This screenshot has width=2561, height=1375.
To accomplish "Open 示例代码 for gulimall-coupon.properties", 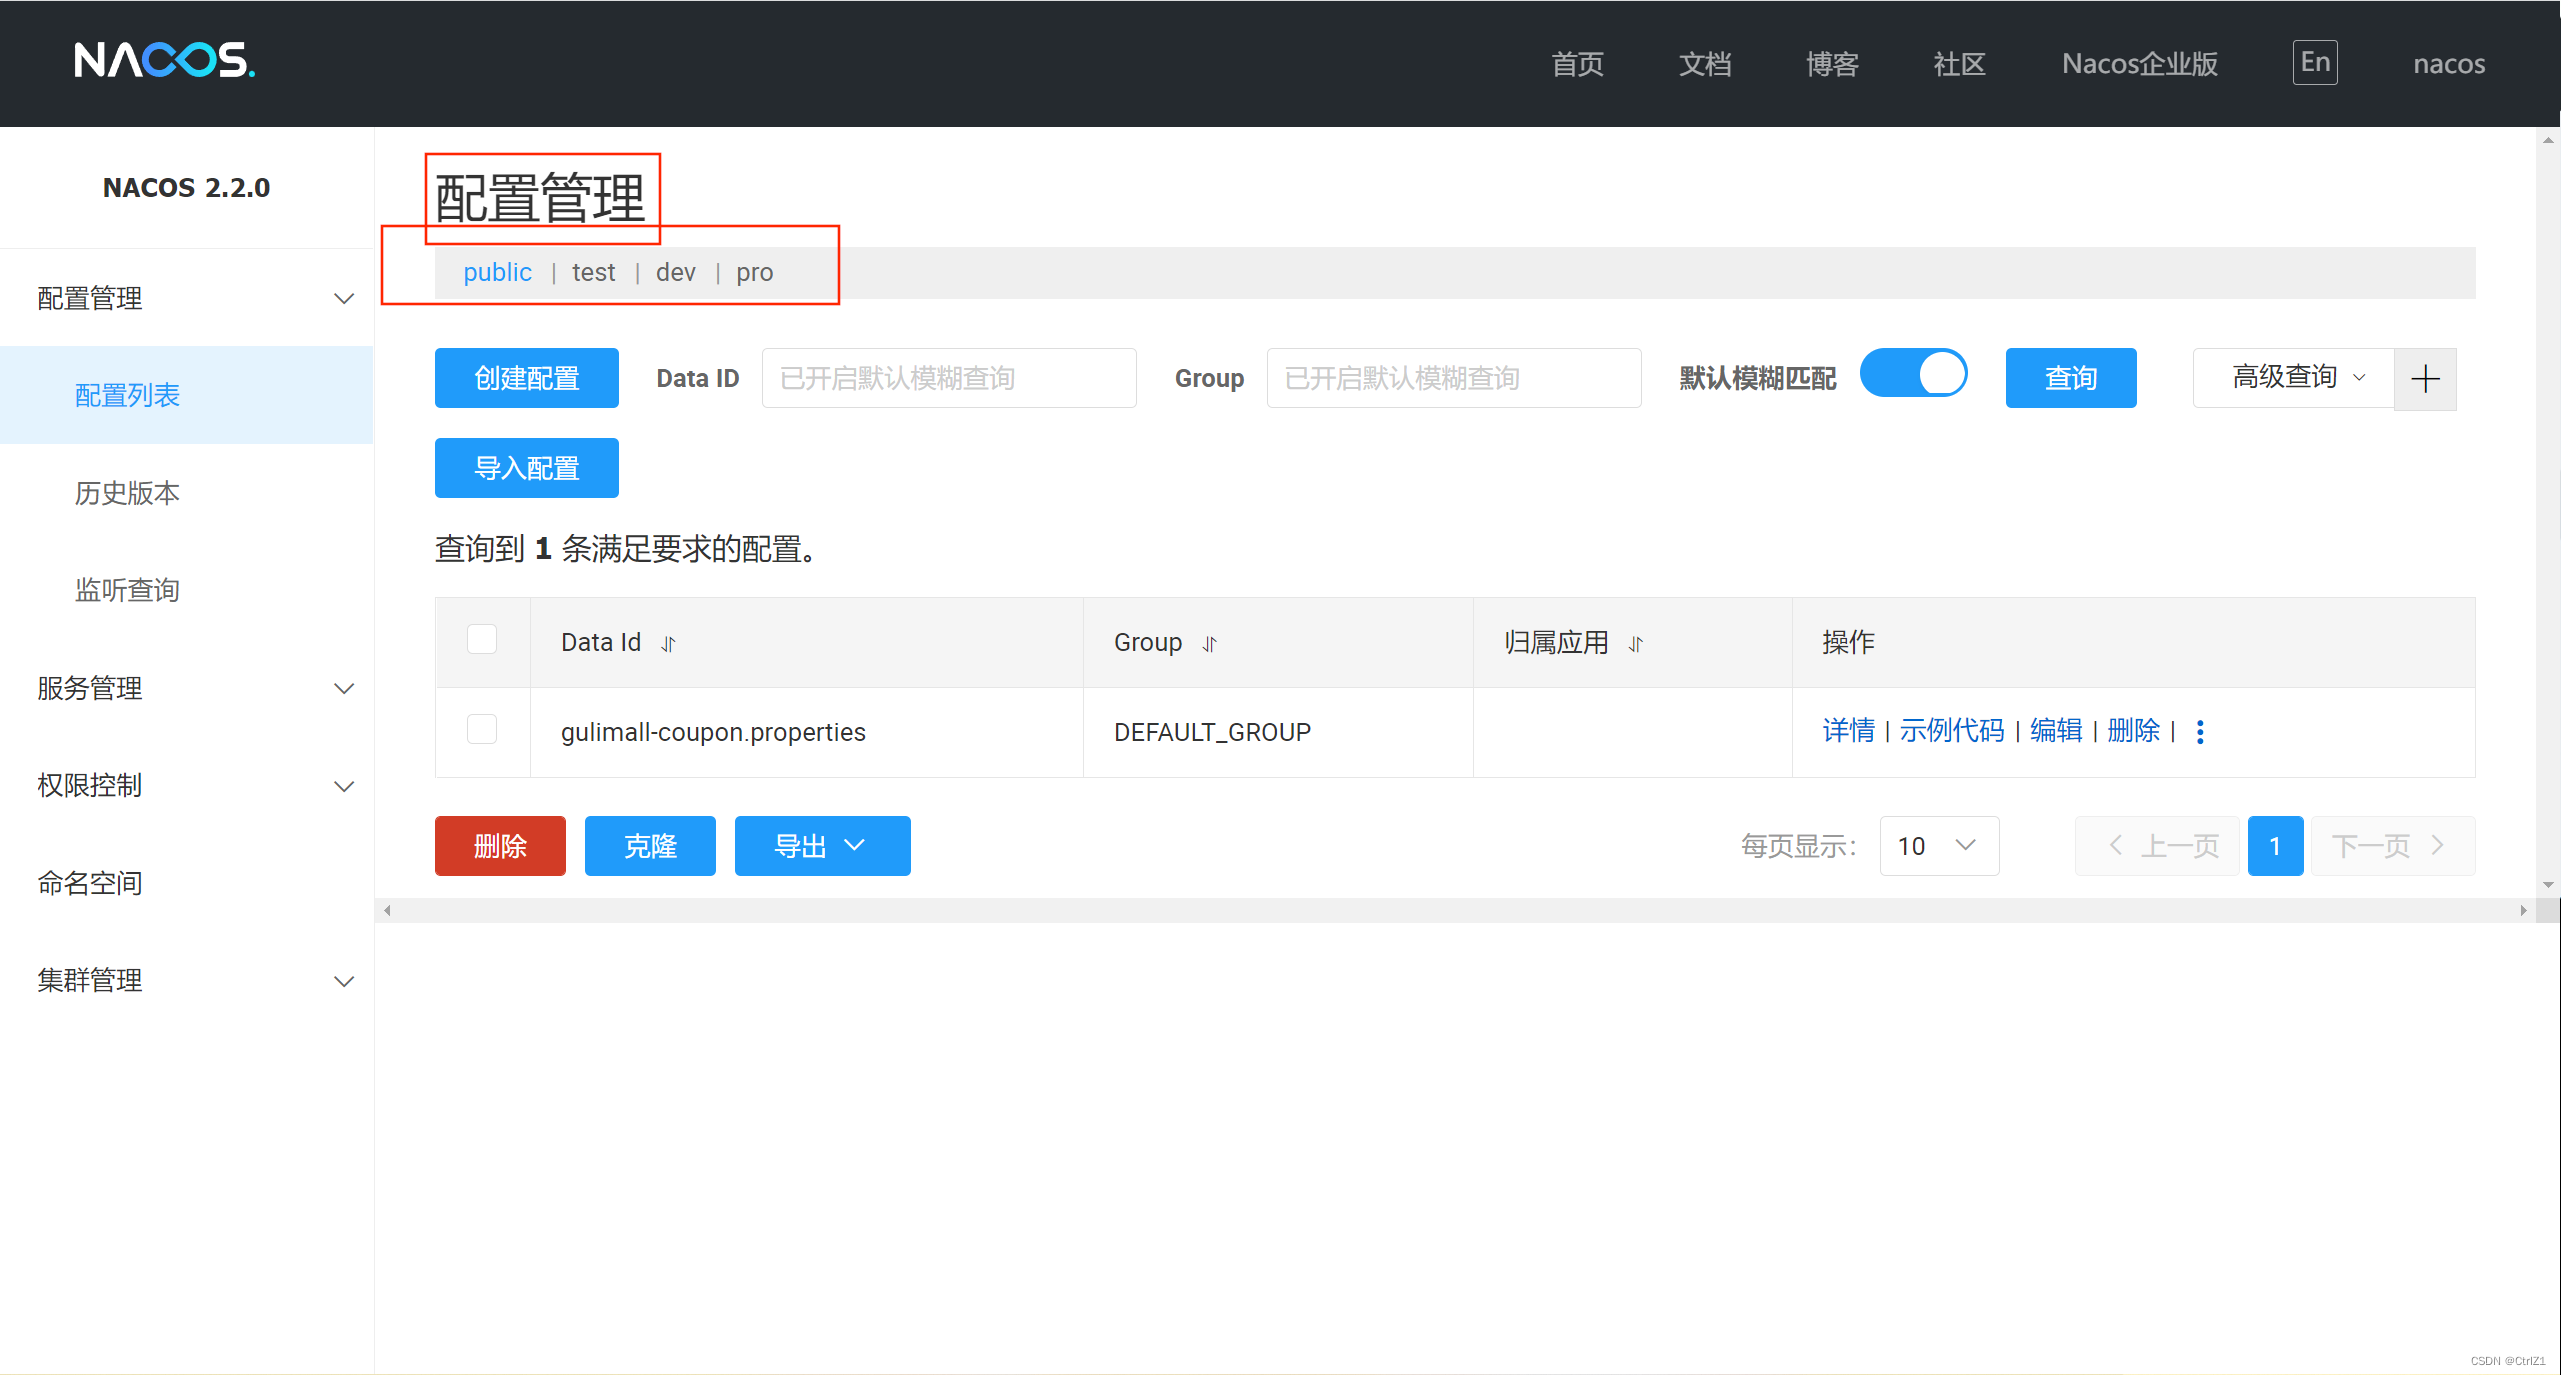I will click(x=1952, y=731).
